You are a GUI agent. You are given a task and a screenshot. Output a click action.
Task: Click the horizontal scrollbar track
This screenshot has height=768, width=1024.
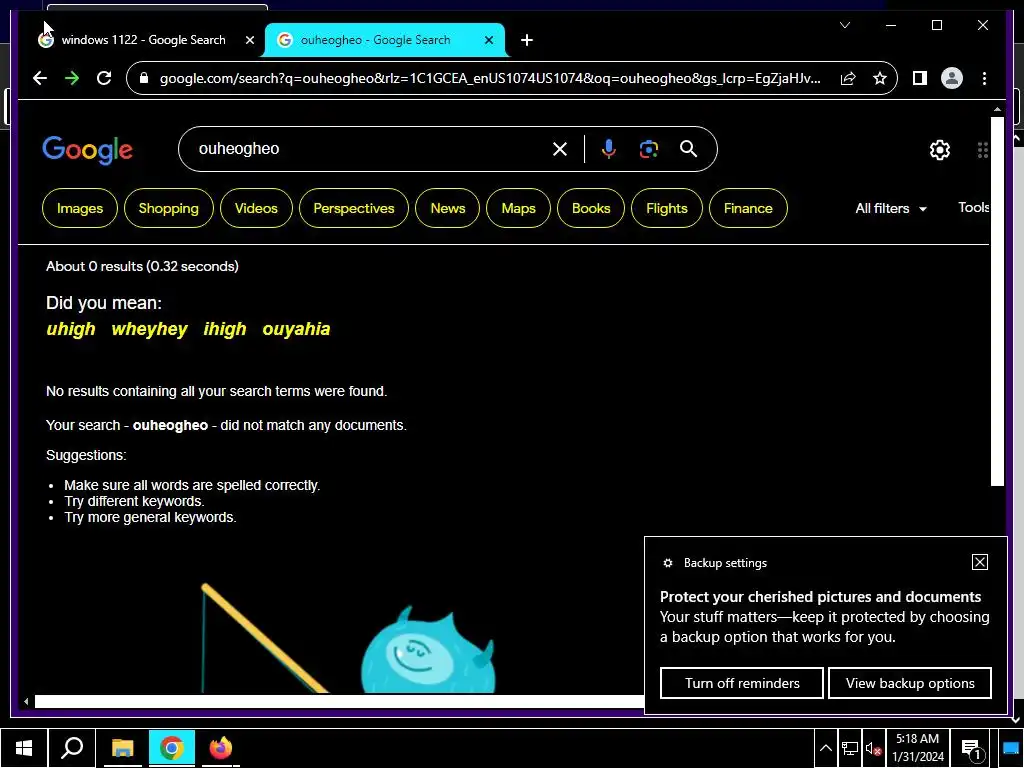click(x=340, y=701)
